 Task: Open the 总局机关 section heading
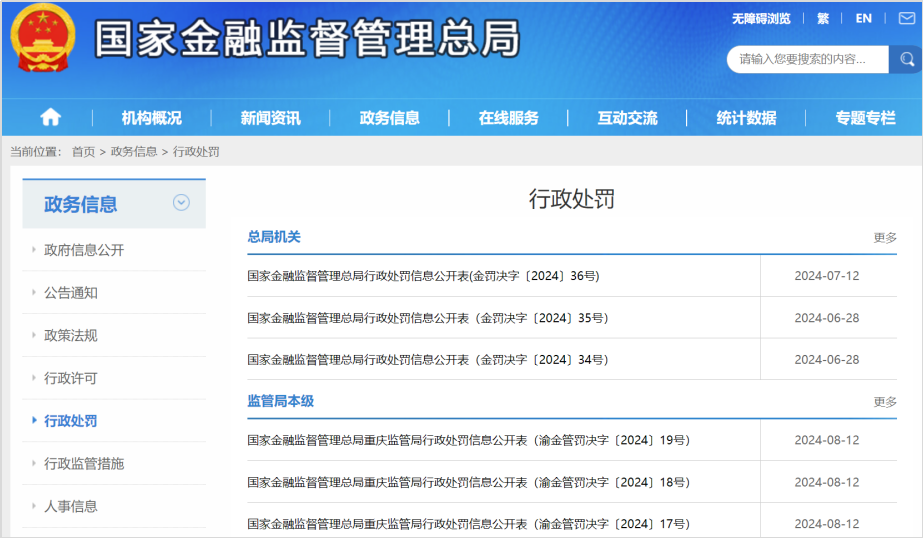pos(274,237)
